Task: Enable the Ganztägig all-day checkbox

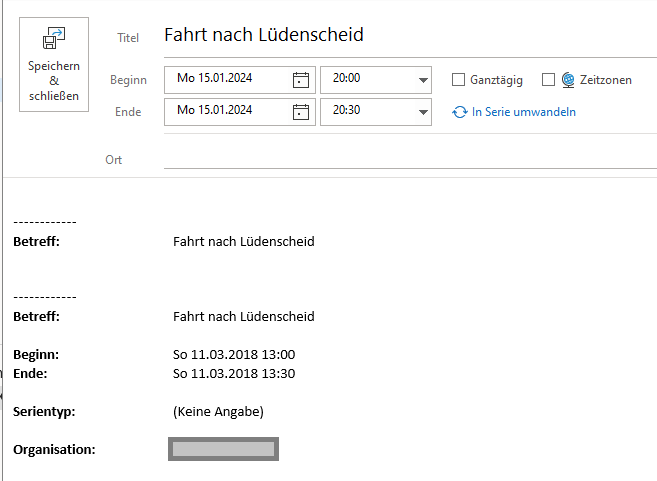Action: [459, 80]
